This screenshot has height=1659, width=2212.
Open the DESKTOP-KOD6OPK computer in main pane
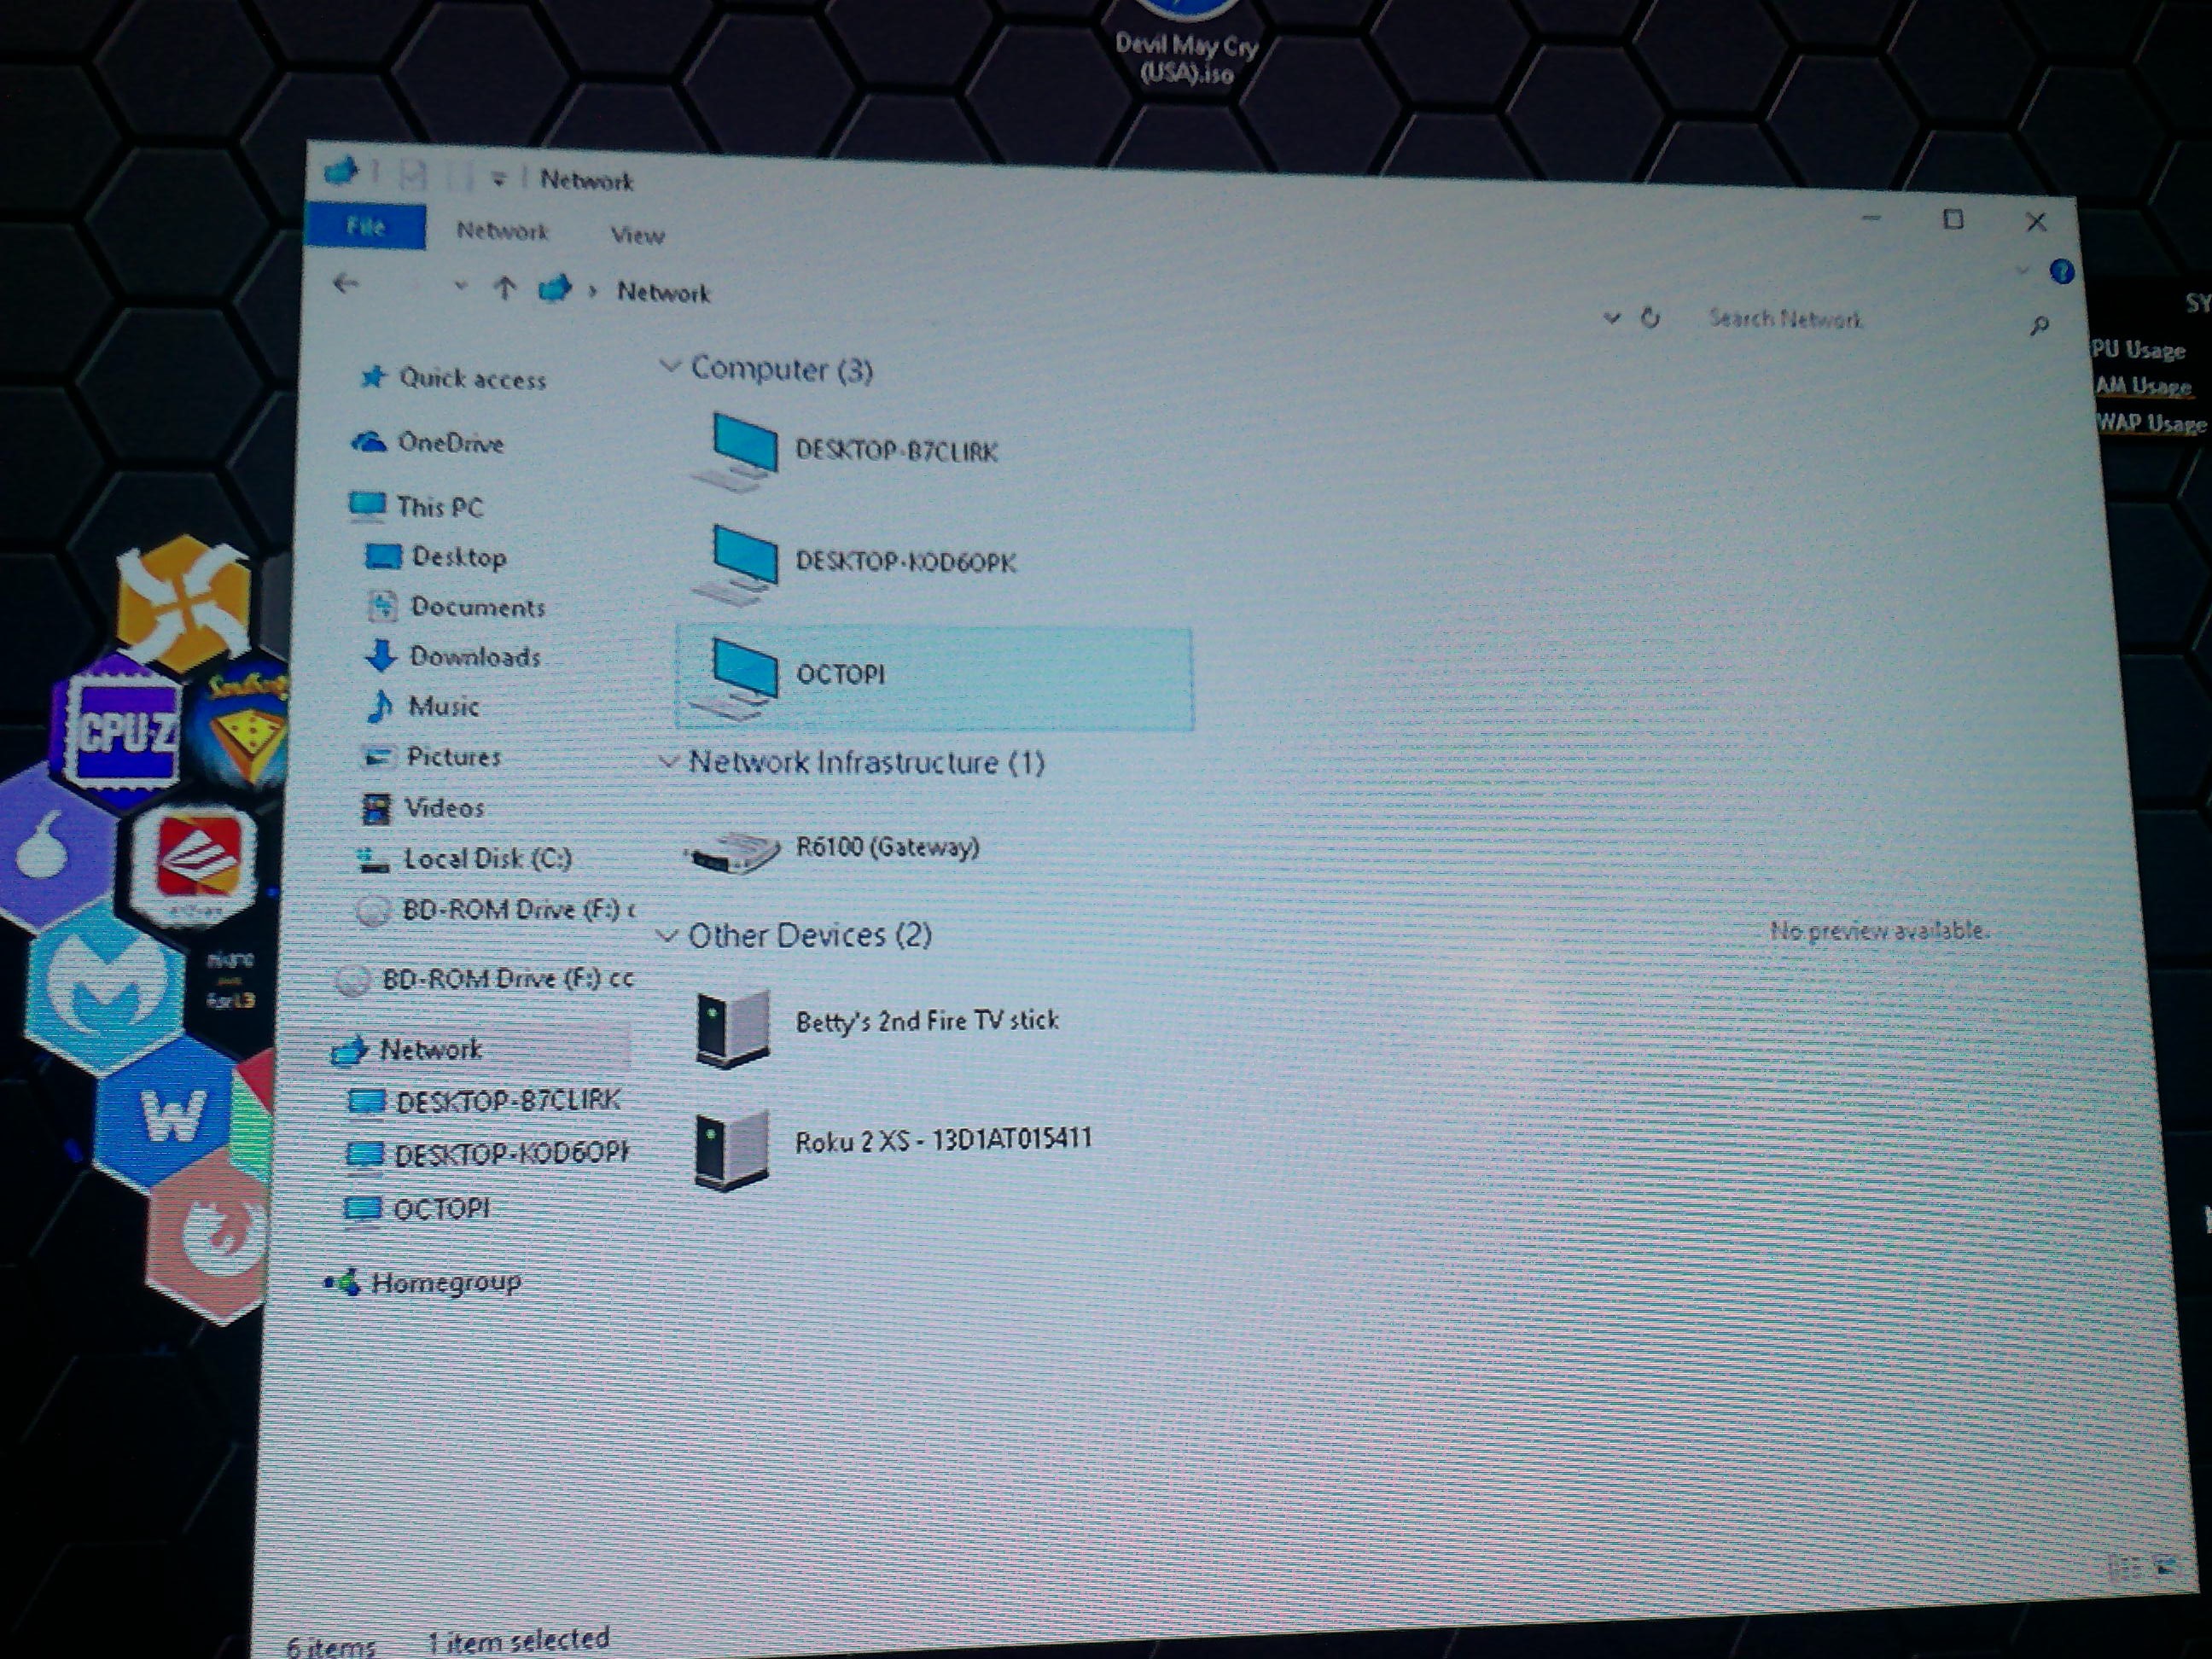(x=855, y=563)
